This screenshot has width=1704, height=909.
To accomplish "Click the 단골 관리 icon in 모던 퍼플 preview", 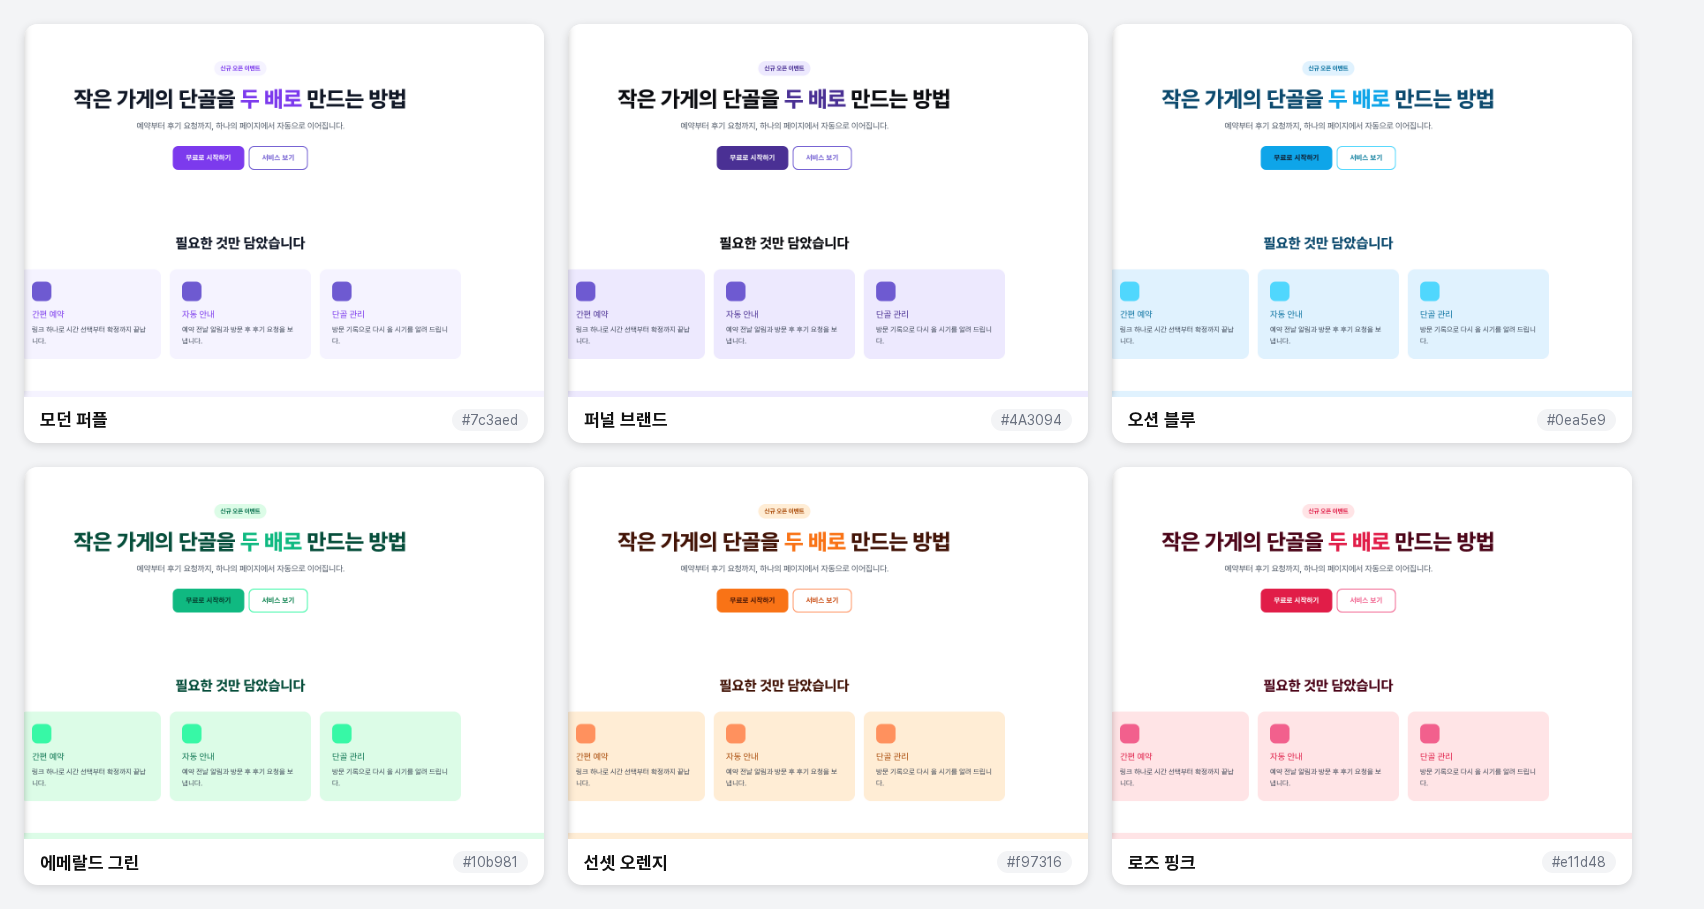I will point(342,291).
